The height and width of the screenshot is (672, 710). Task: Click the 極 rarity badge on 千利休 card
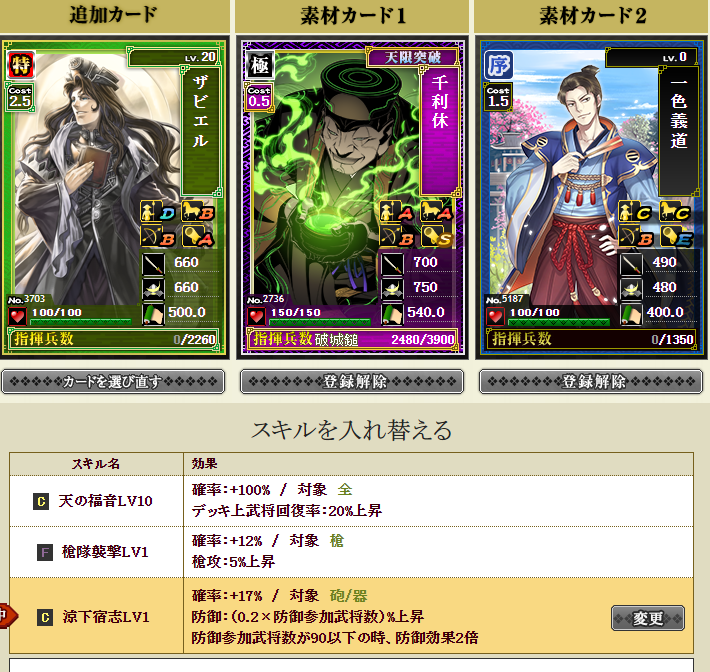pos(260,65)
